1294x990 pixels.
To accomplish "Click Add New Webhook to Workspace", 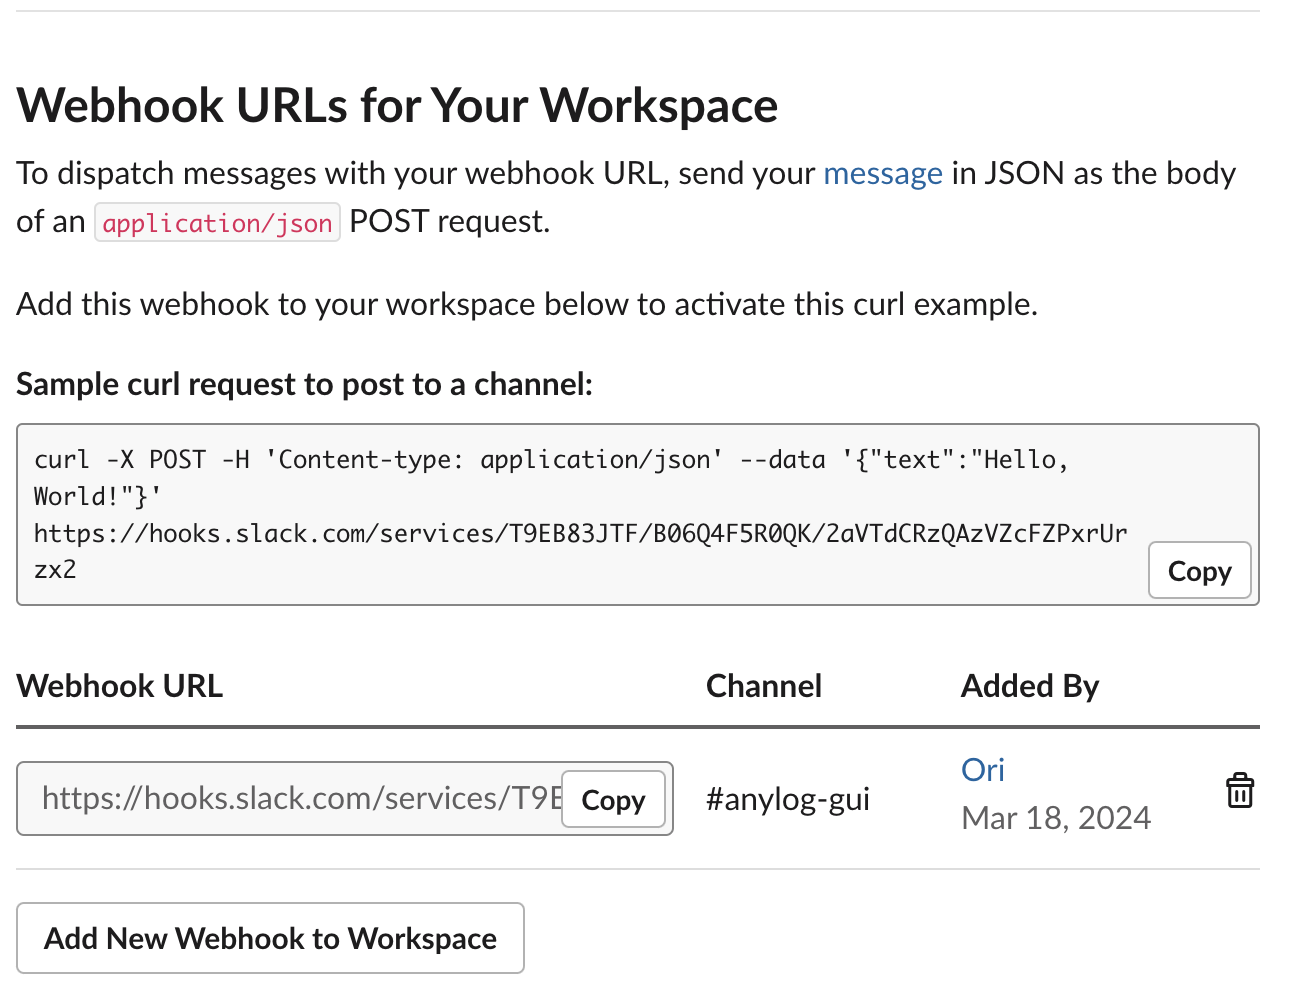I will coord(270,938).
